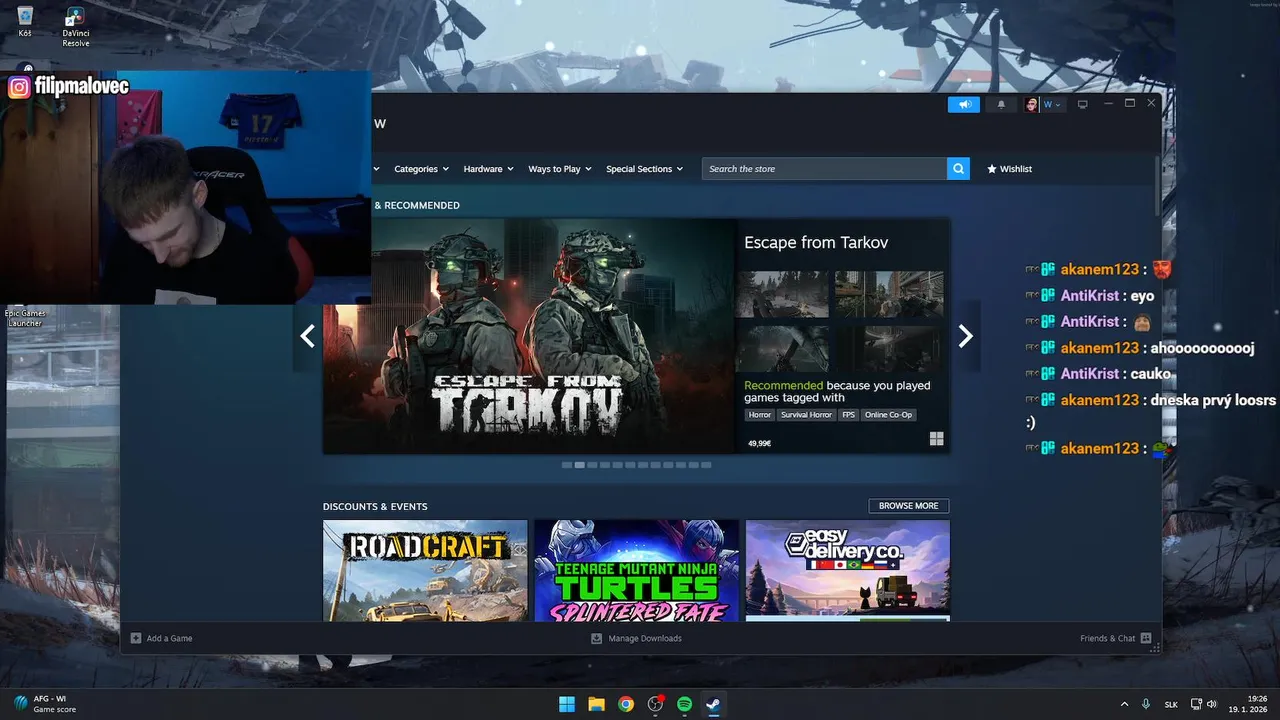1280x720 pixels.
Task: Open the Windows Start menu
Action: (567, 704)
